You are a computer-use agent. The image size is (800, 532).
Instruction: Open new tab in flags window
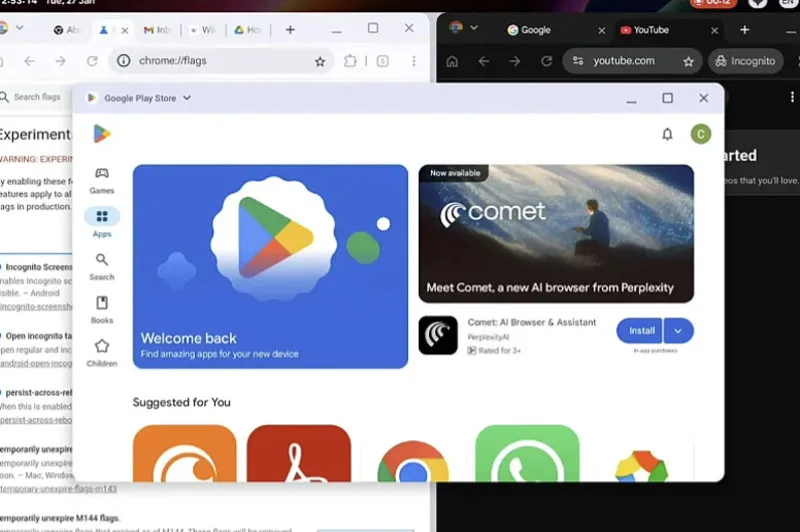coord(290,30)
